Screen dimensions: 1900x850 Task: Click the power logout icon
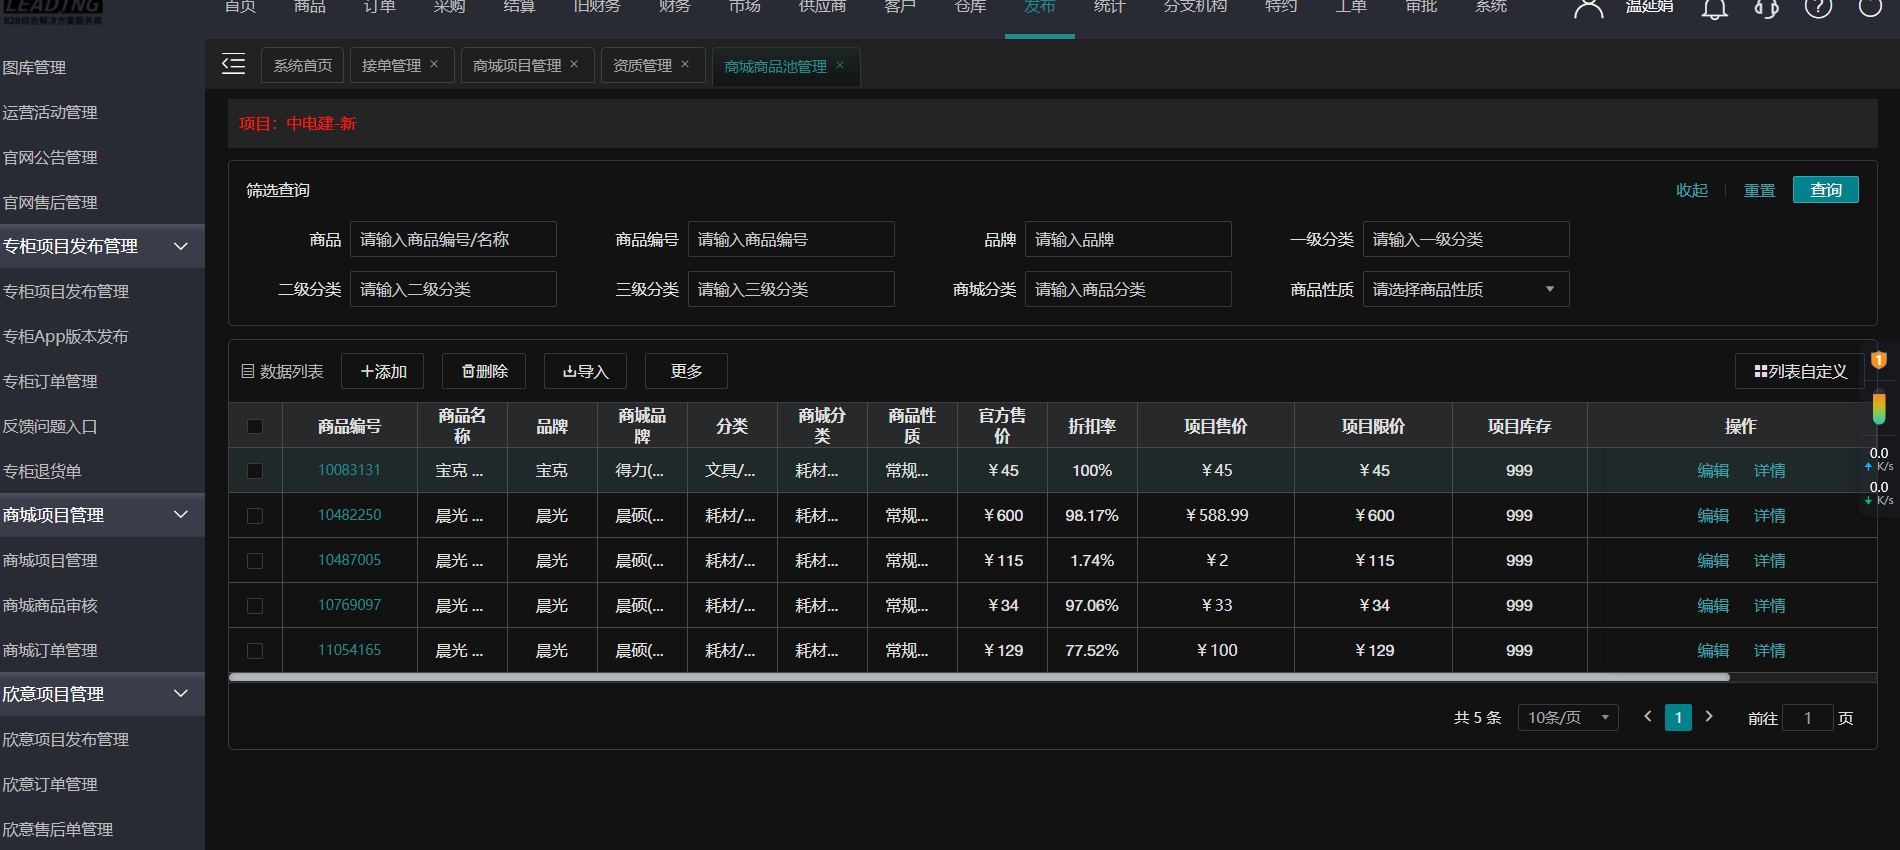point(1870,8)
